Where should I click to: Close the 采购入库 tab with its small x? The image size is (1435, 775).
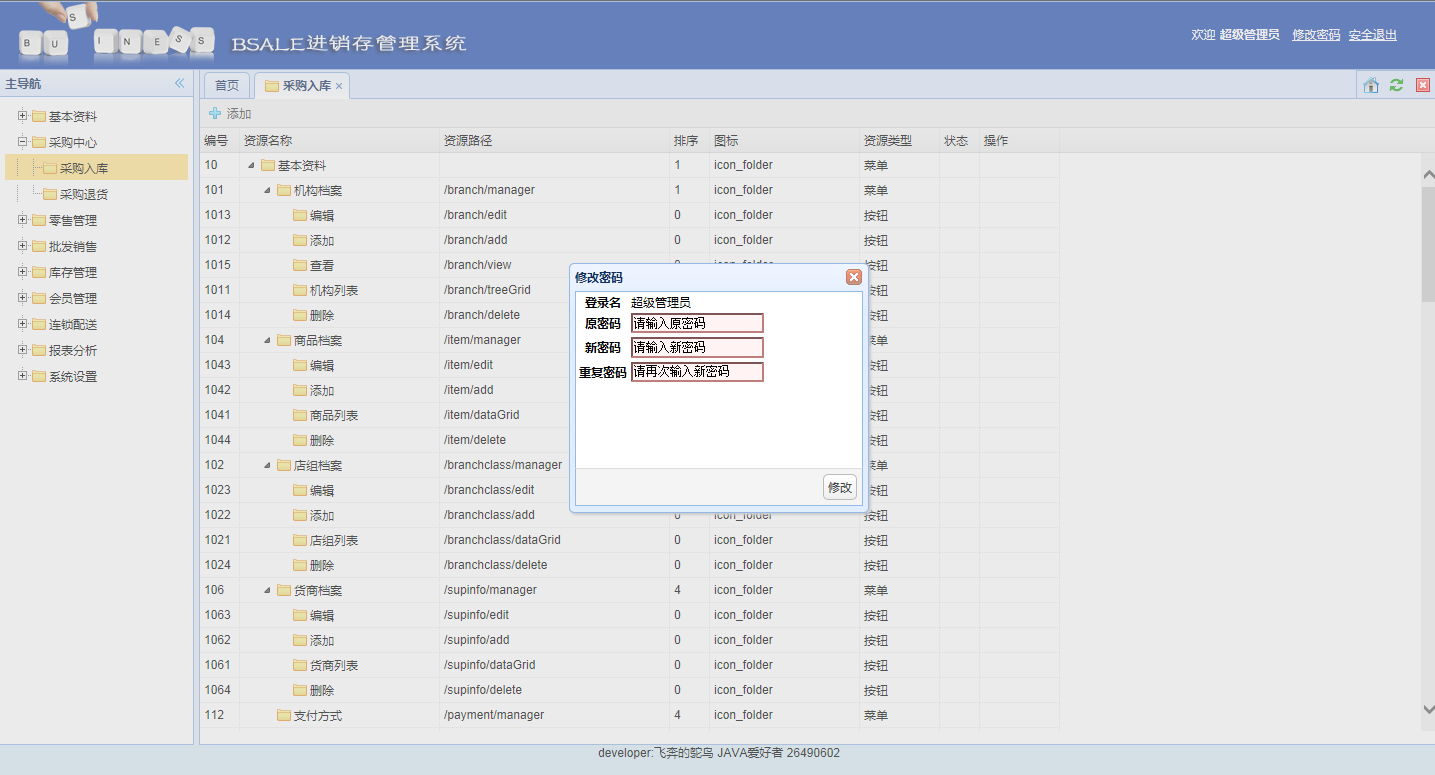pyautogui.click(x=339, y=87)
